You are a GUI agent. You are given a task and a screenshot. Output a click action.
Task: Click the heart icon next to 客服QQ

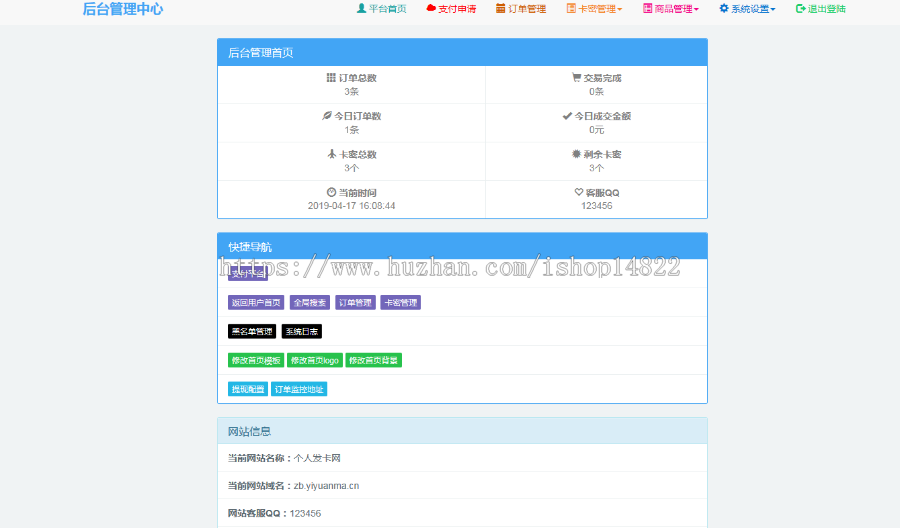coord(579,192)
